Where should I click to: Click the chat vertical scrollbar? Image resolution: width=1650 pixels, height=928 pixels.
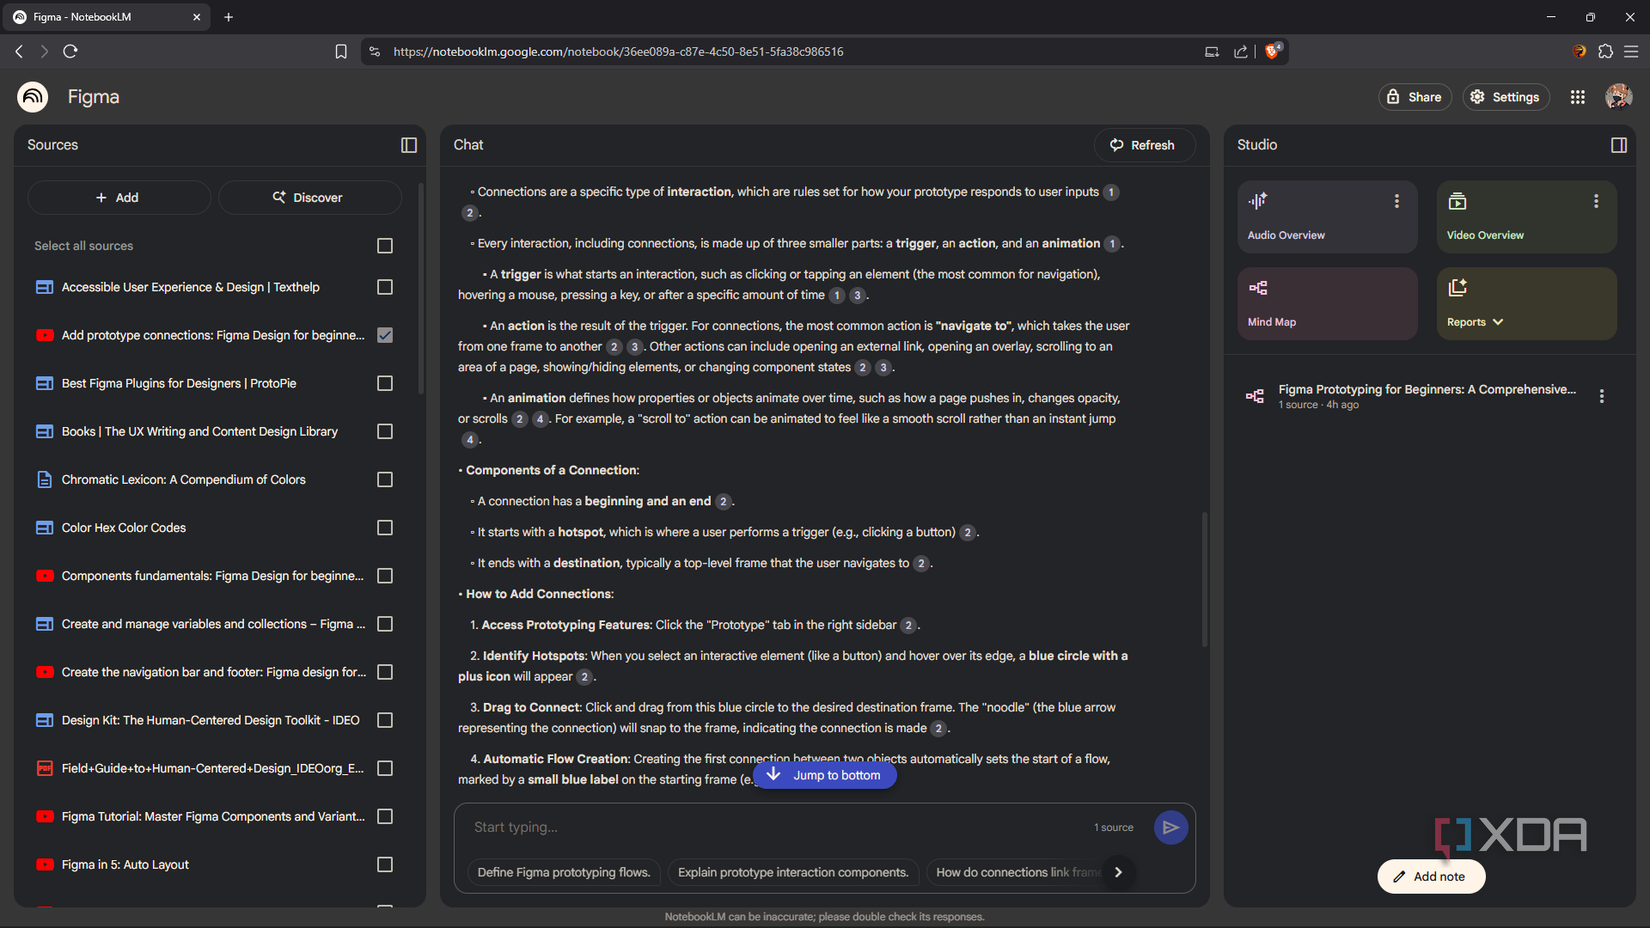point(1204,580)
